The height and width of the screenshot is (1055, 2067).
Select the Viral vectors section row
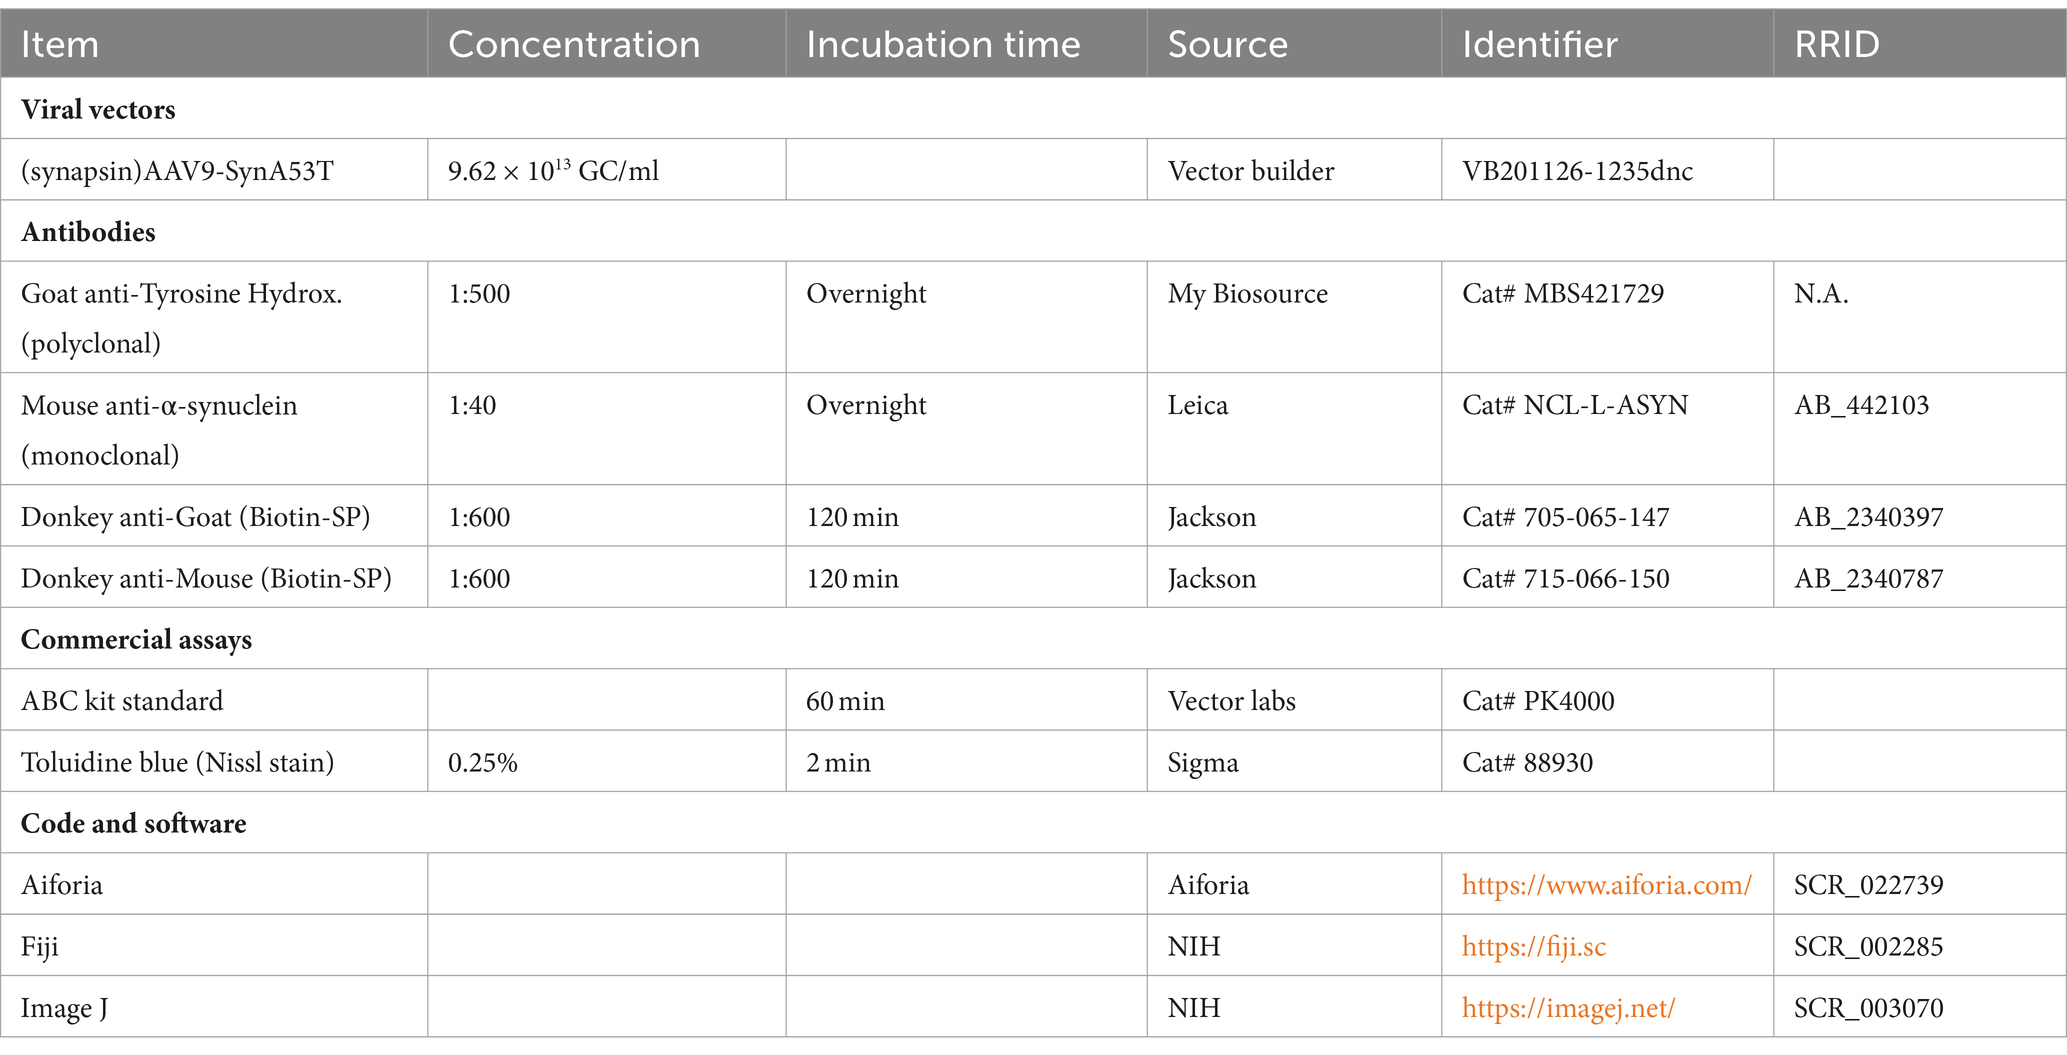click(1033, 109)
